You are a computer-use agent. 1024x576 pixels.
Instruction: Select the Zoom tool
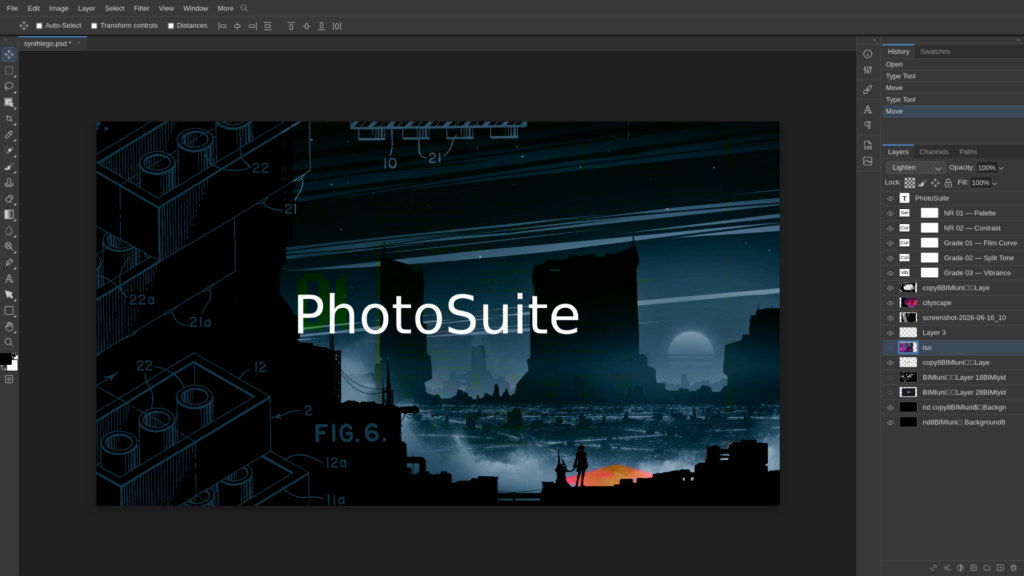tap(9, 342)
